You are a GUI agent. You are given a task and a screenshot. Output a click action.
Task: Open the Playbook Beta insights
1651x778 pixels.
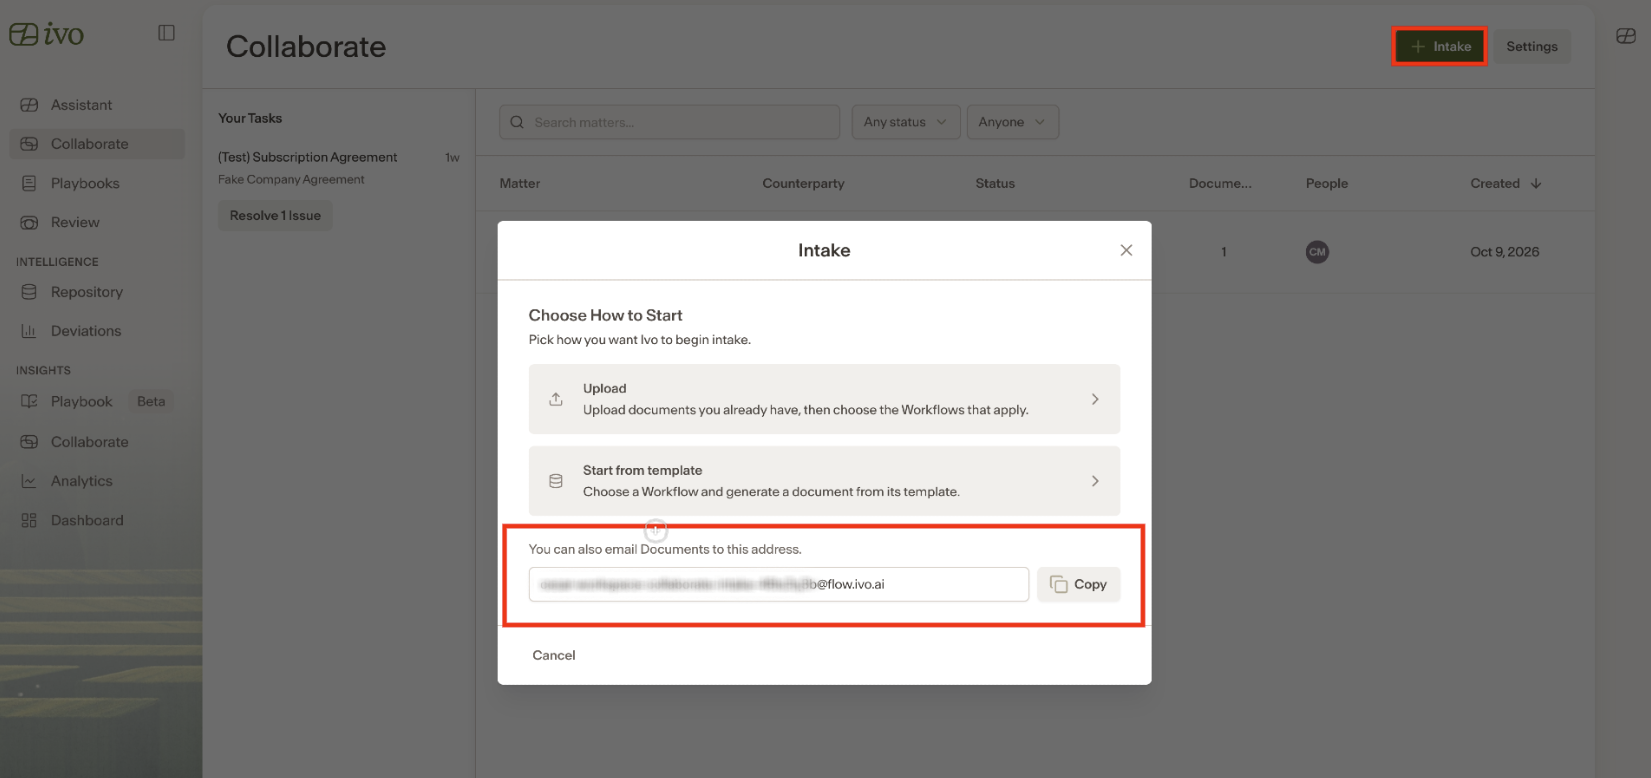coord(97,401)
